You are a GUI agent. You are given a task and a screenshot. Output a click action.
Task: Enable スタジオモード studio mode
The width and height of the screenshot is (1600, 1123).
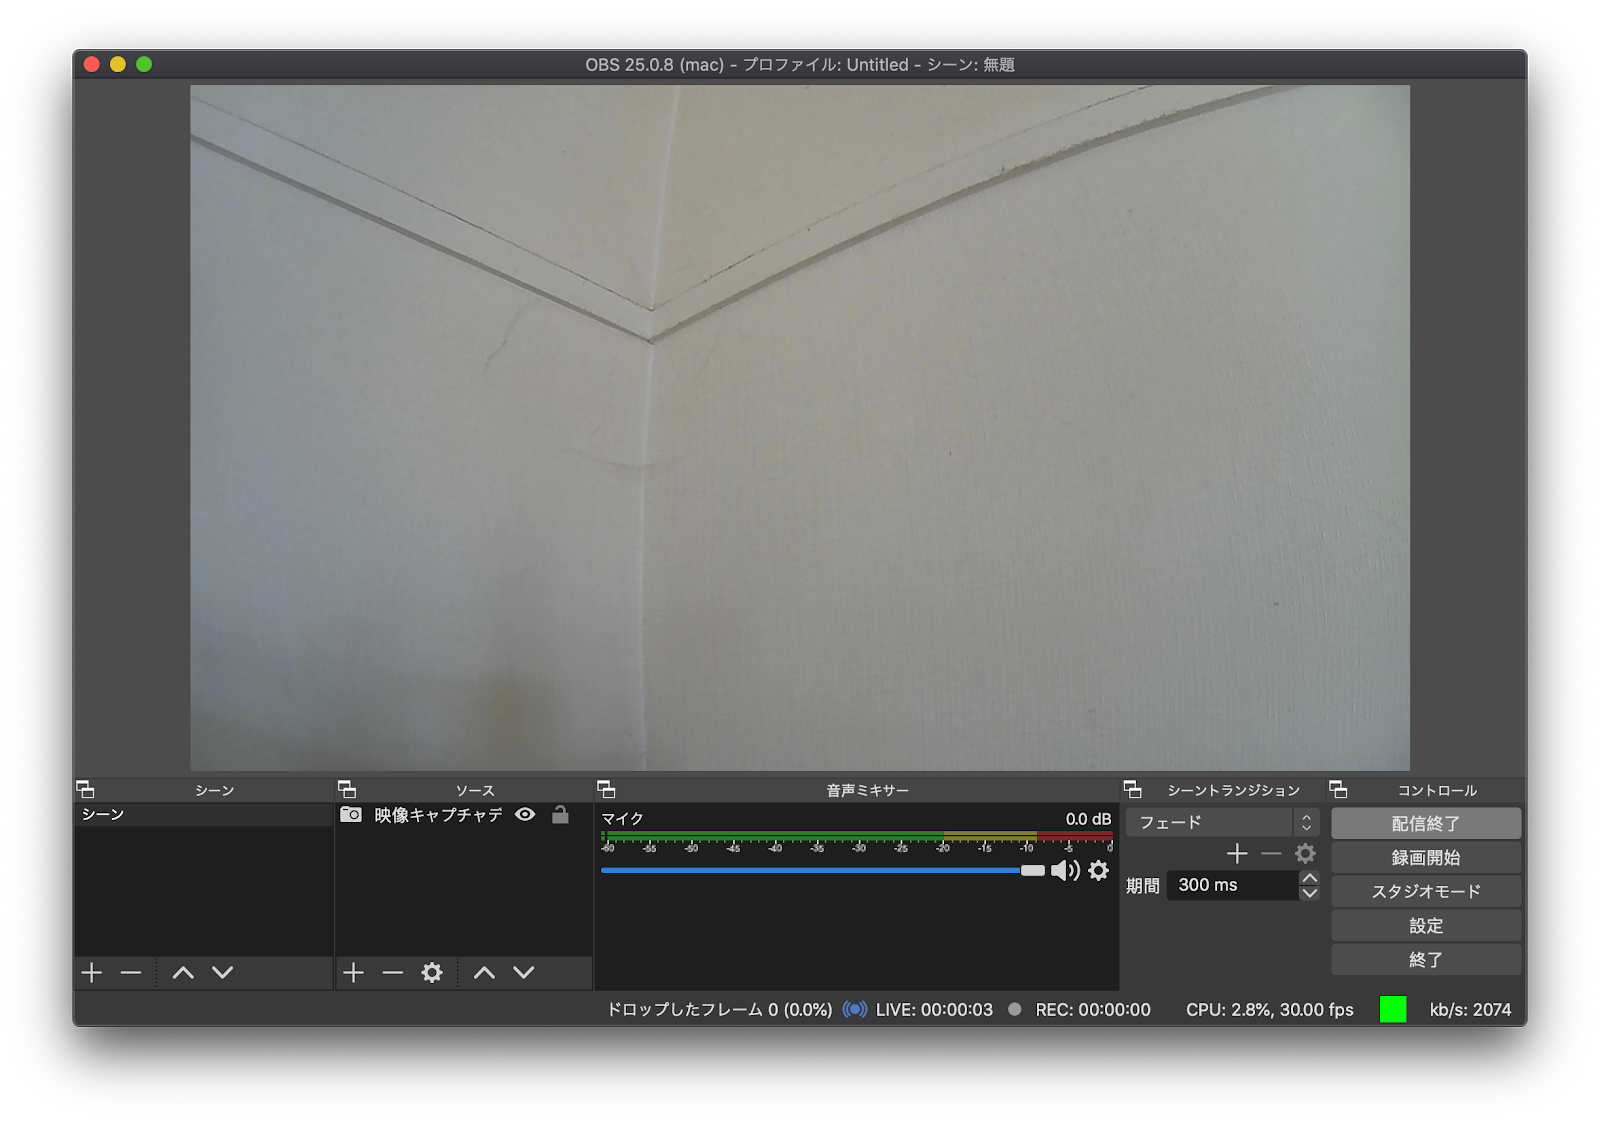pos(1426,892)
